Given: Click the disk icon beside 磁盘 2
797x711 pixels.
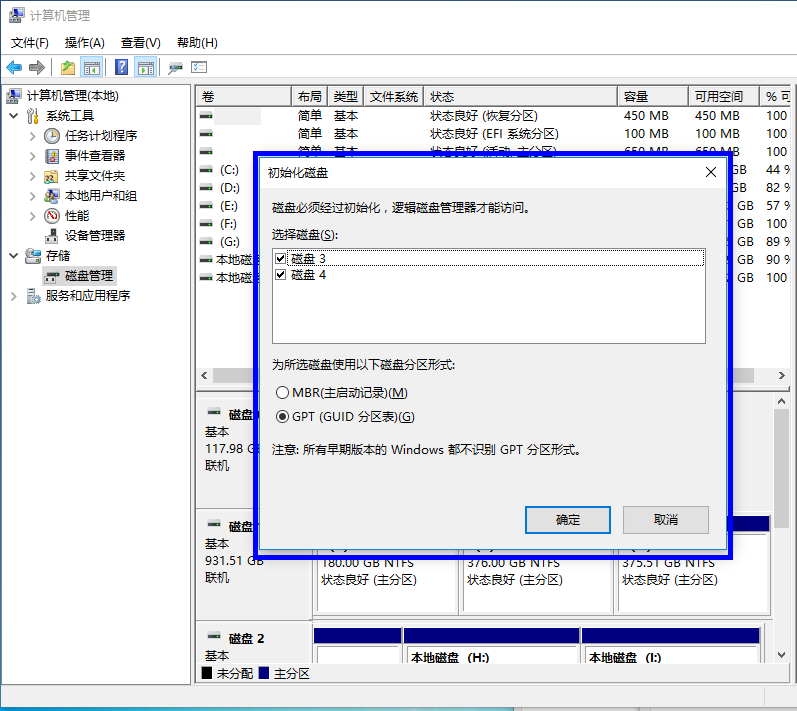Looking at the screenshot, I should point(214,636).
